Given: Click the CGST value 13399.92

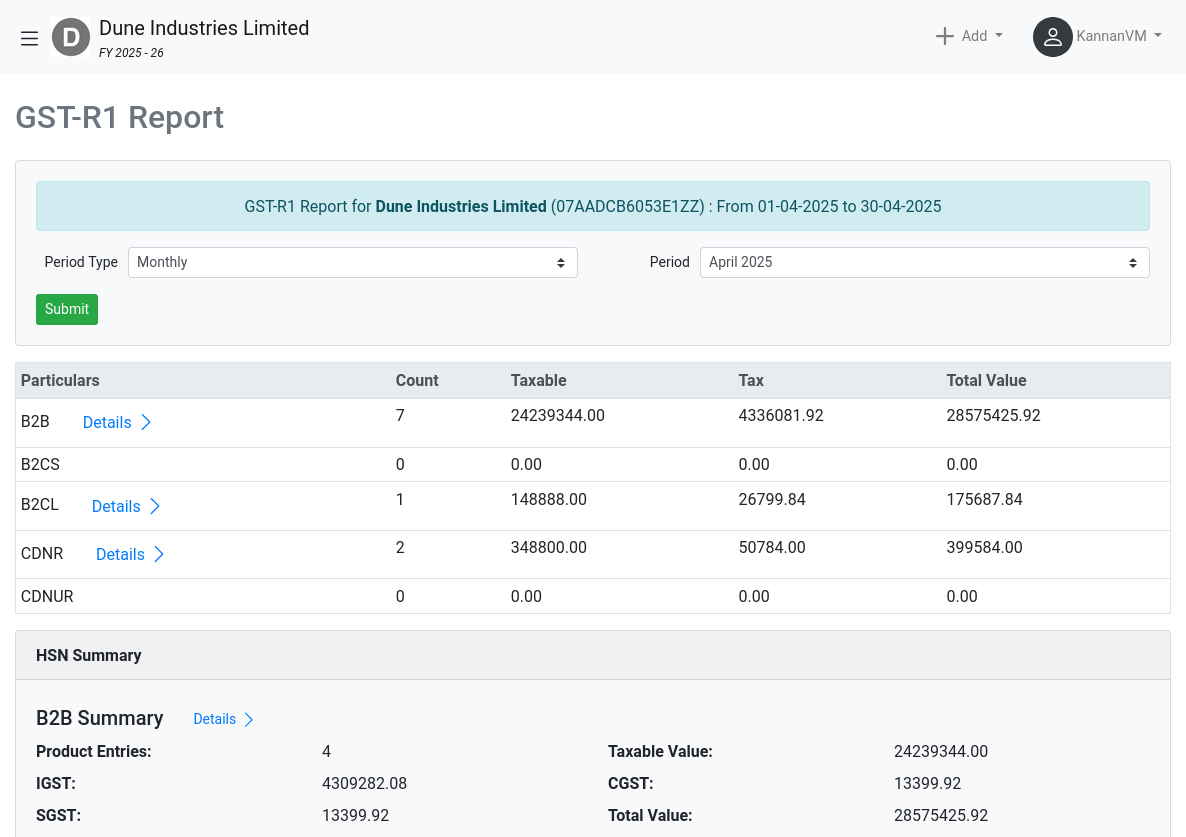Looking at the screenshot, I should click(927, 783).
